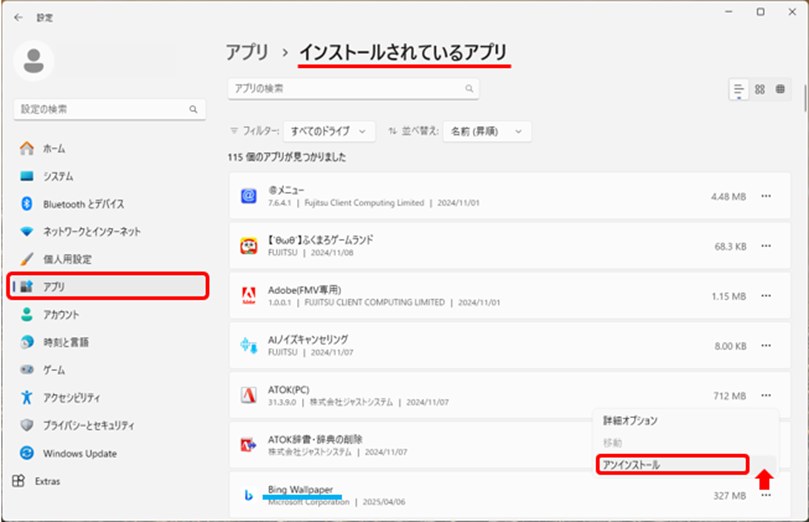Image resolution: width=809 pixels, height=522 pixels.
Task: Click the ふくまろゲームランド app icon
Action: (249, 246)
